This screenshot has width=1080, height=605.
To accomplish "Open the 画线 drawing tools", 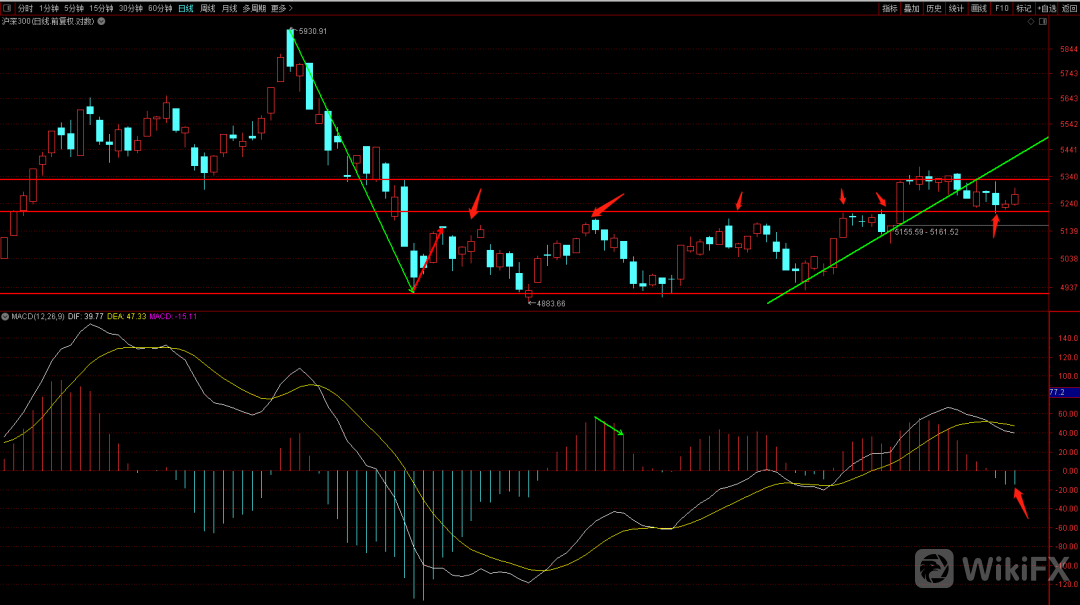I will (979, 8).
